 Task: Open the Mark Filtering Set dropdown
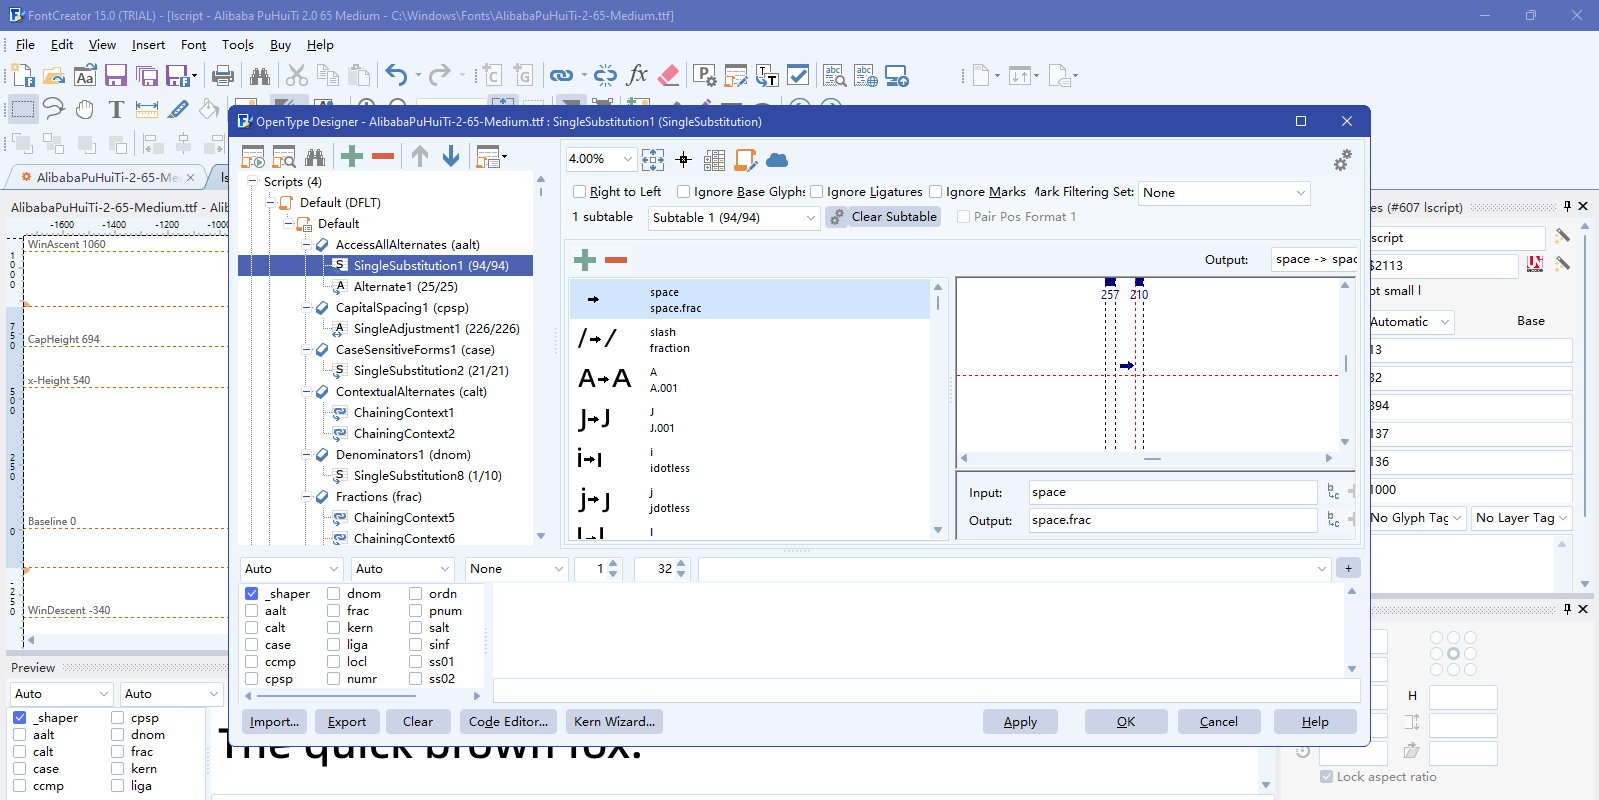click(x=1224, y=193)
